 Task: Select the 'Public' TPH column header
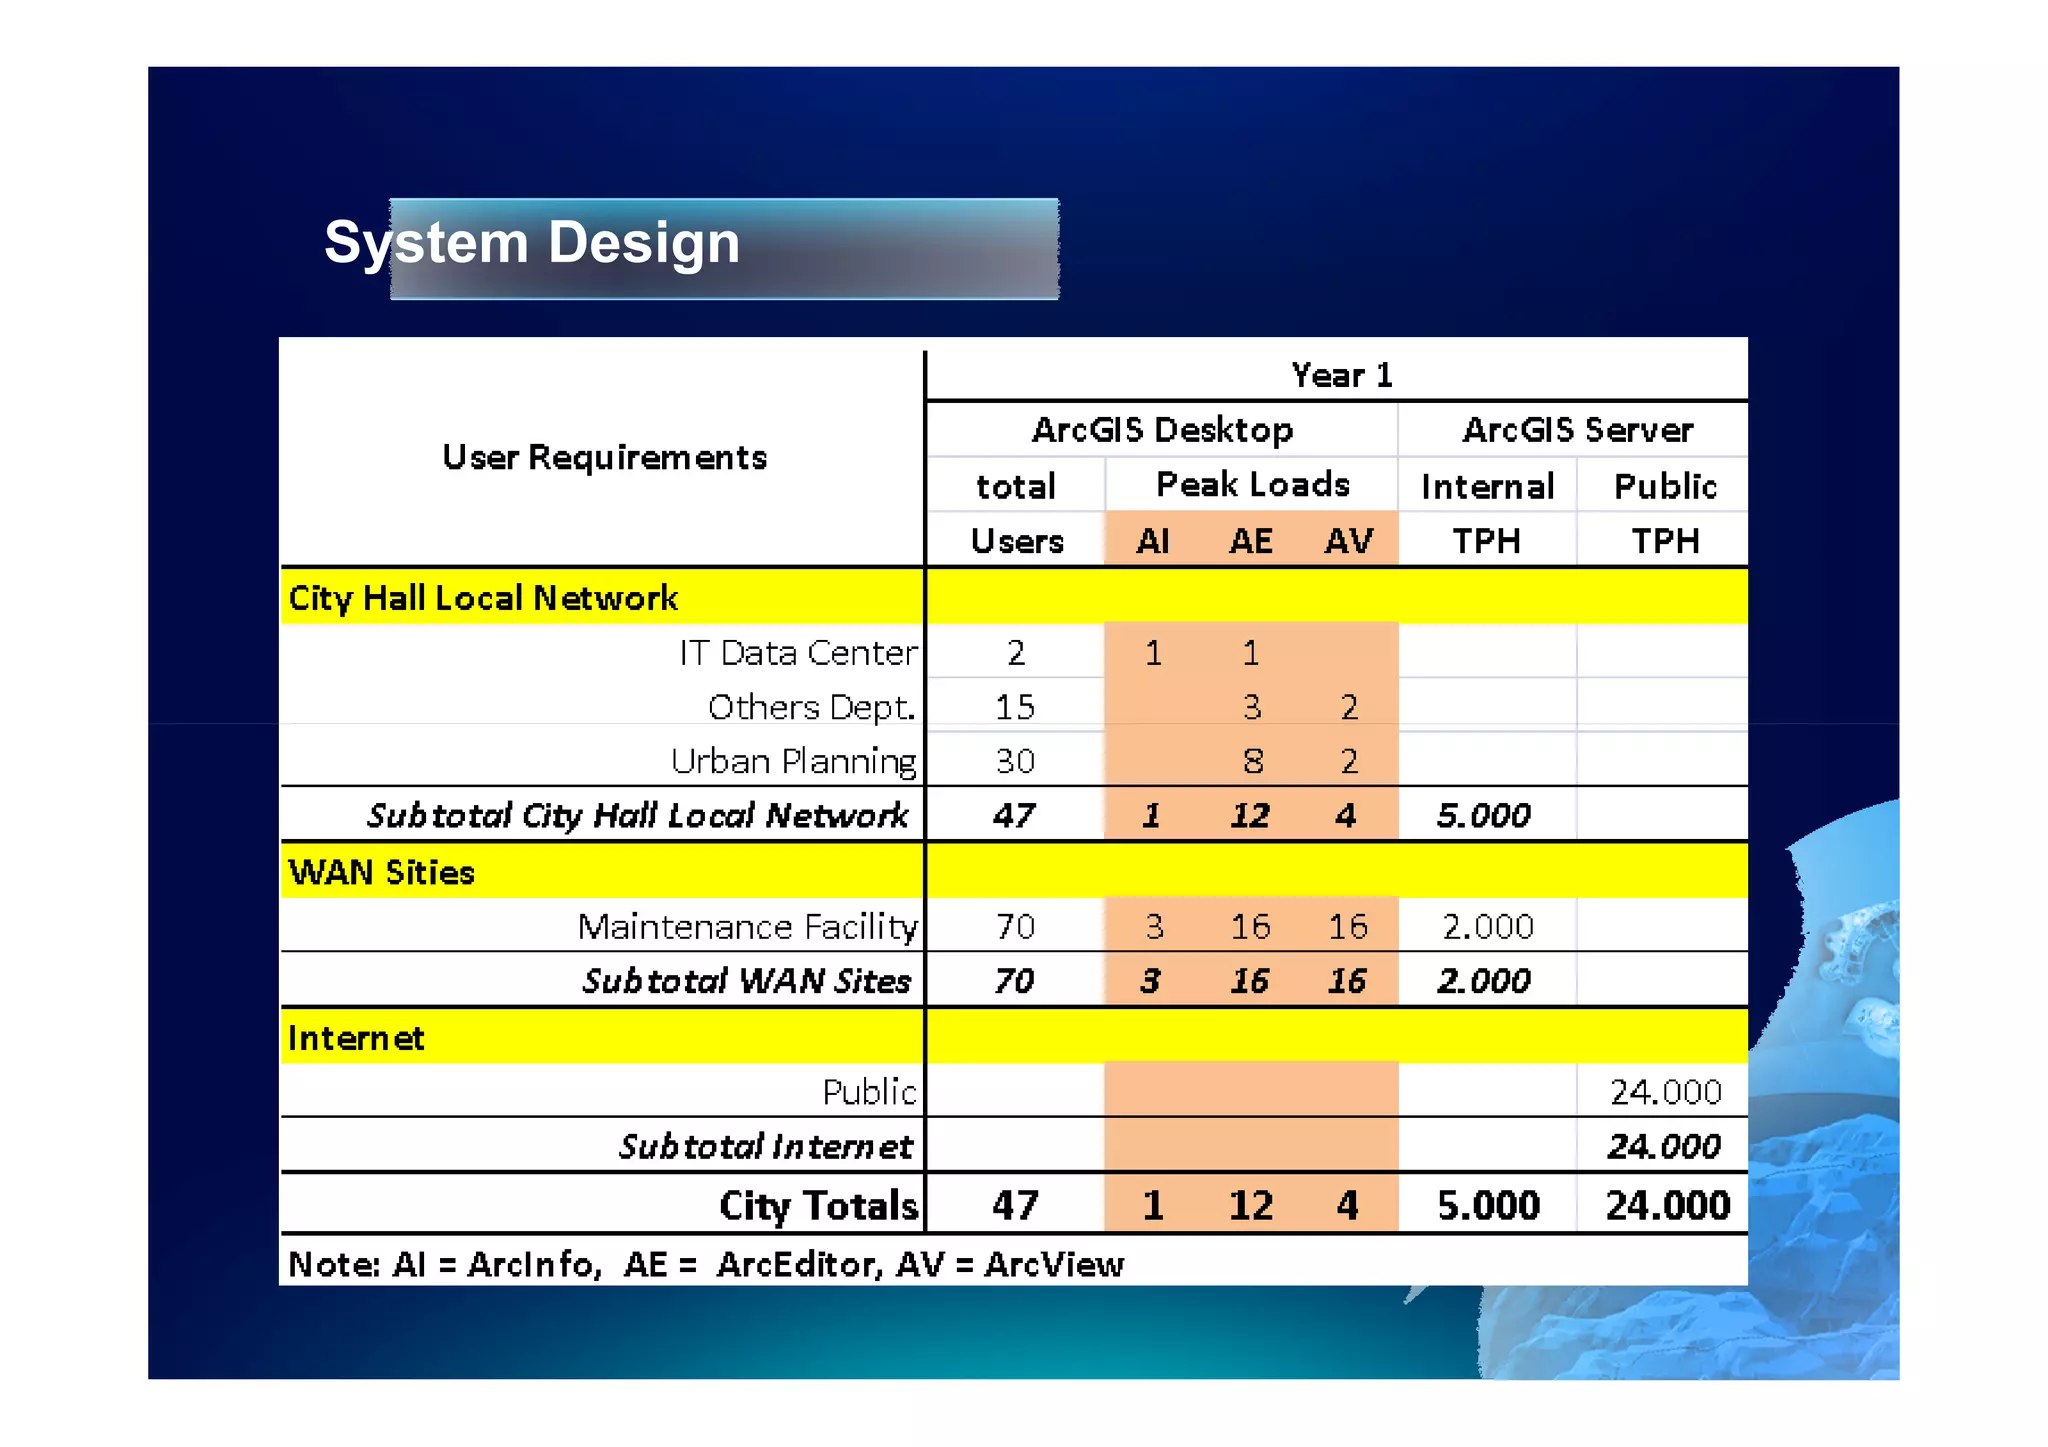click(x=1665, y=486)
